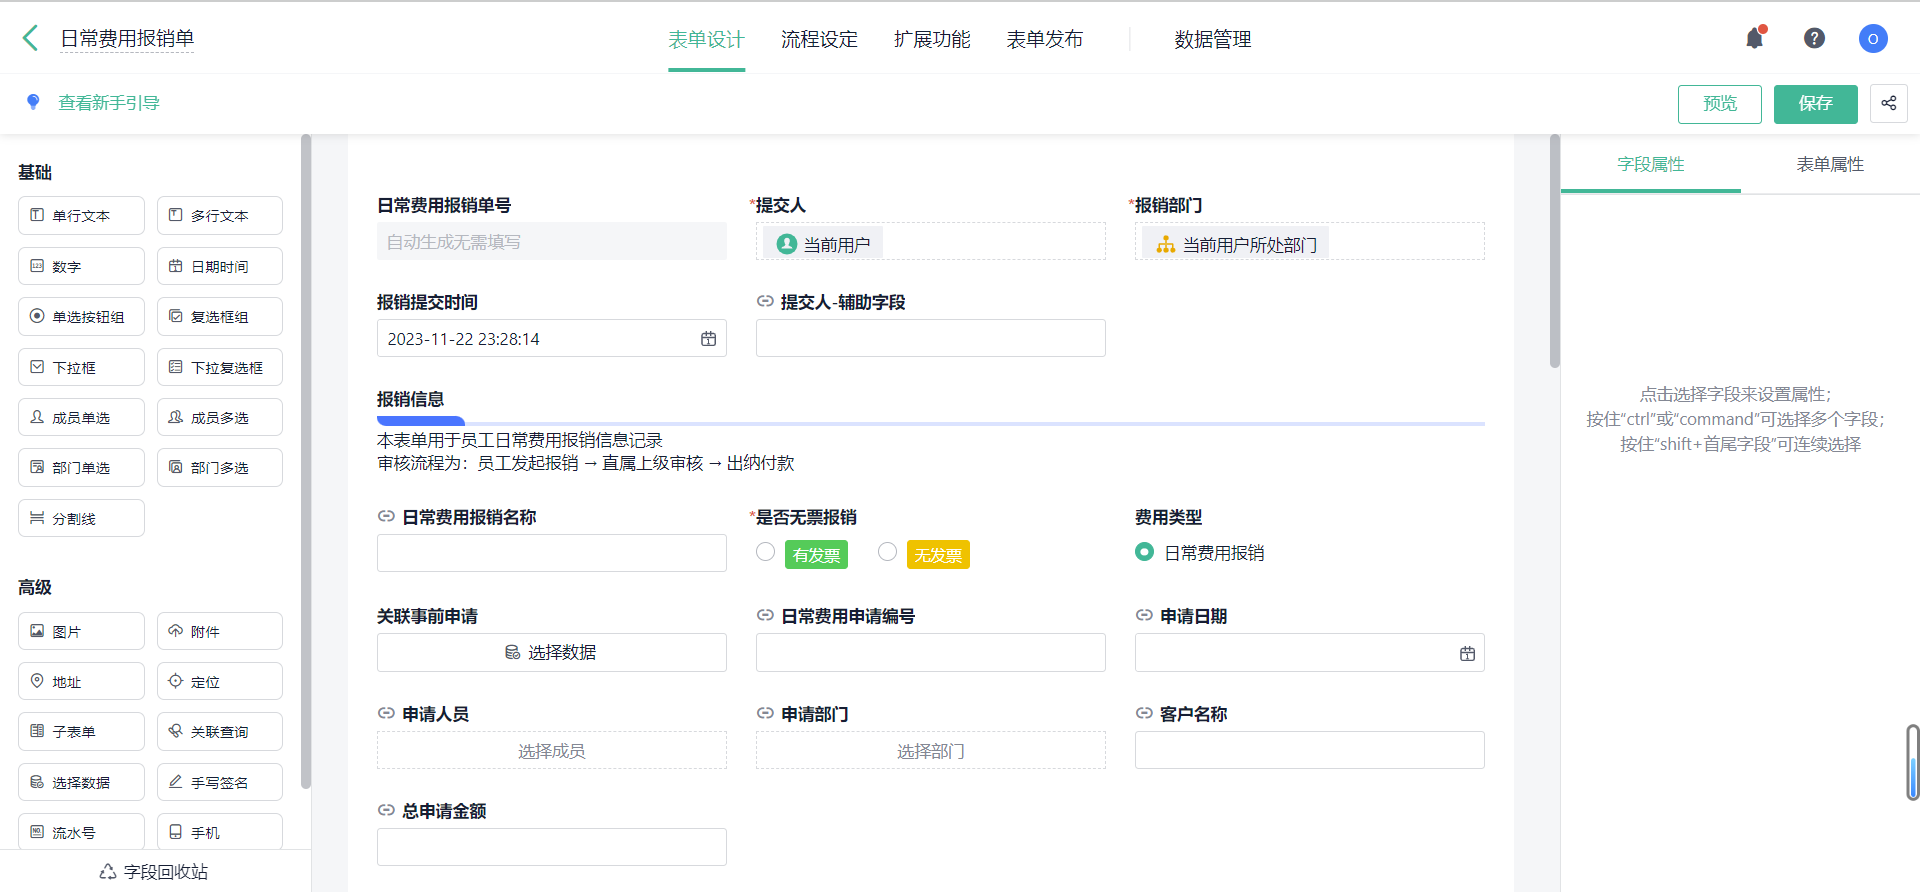
Task: Select the 无发票 radio option
Action: click(887, 552)
